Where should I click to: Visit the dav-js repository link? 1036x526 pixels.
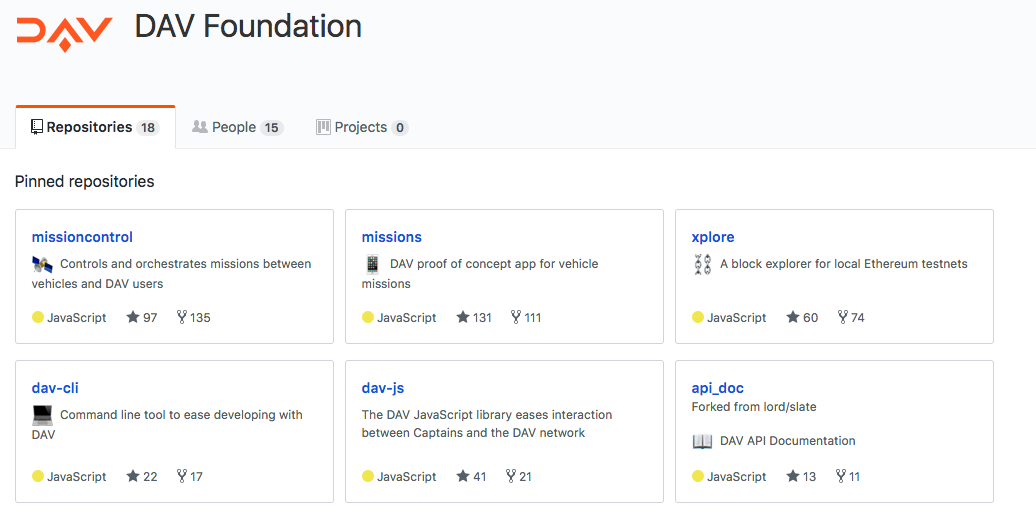383,388
